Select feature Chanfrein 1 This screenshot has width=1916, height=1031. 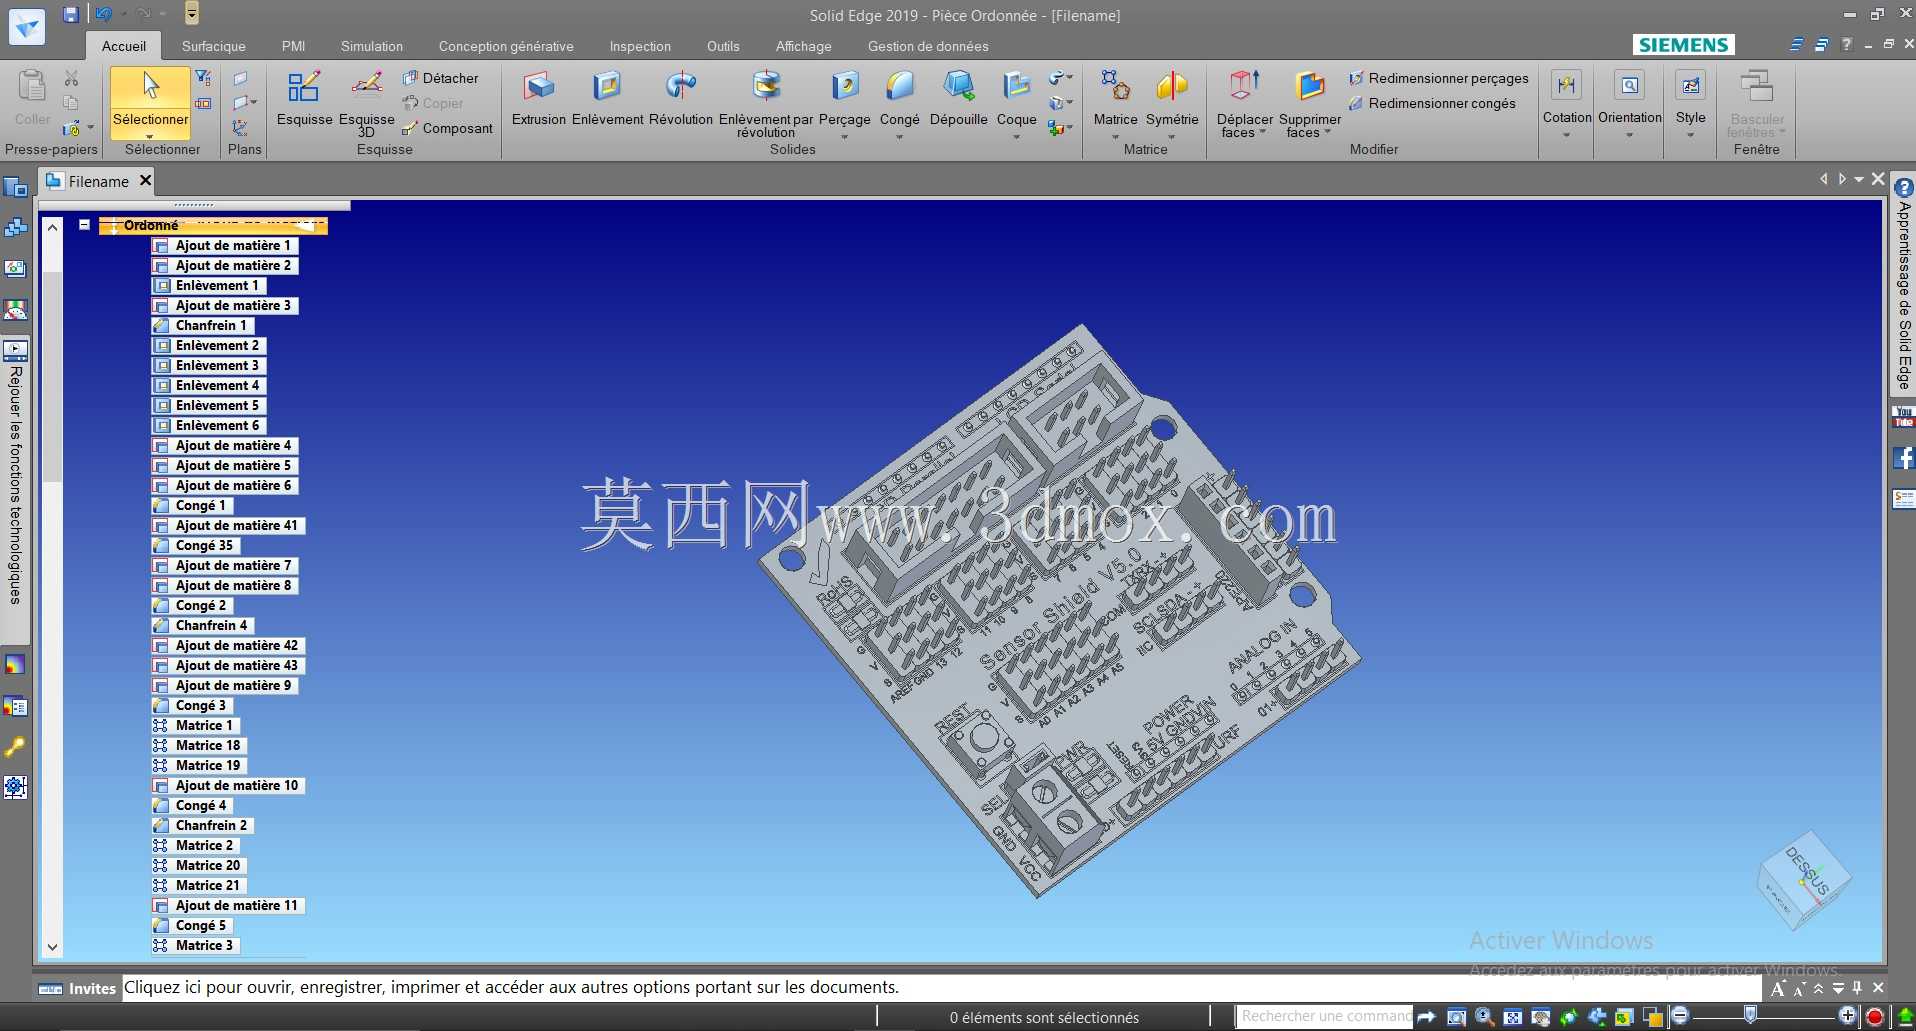[x=203, y=325]
